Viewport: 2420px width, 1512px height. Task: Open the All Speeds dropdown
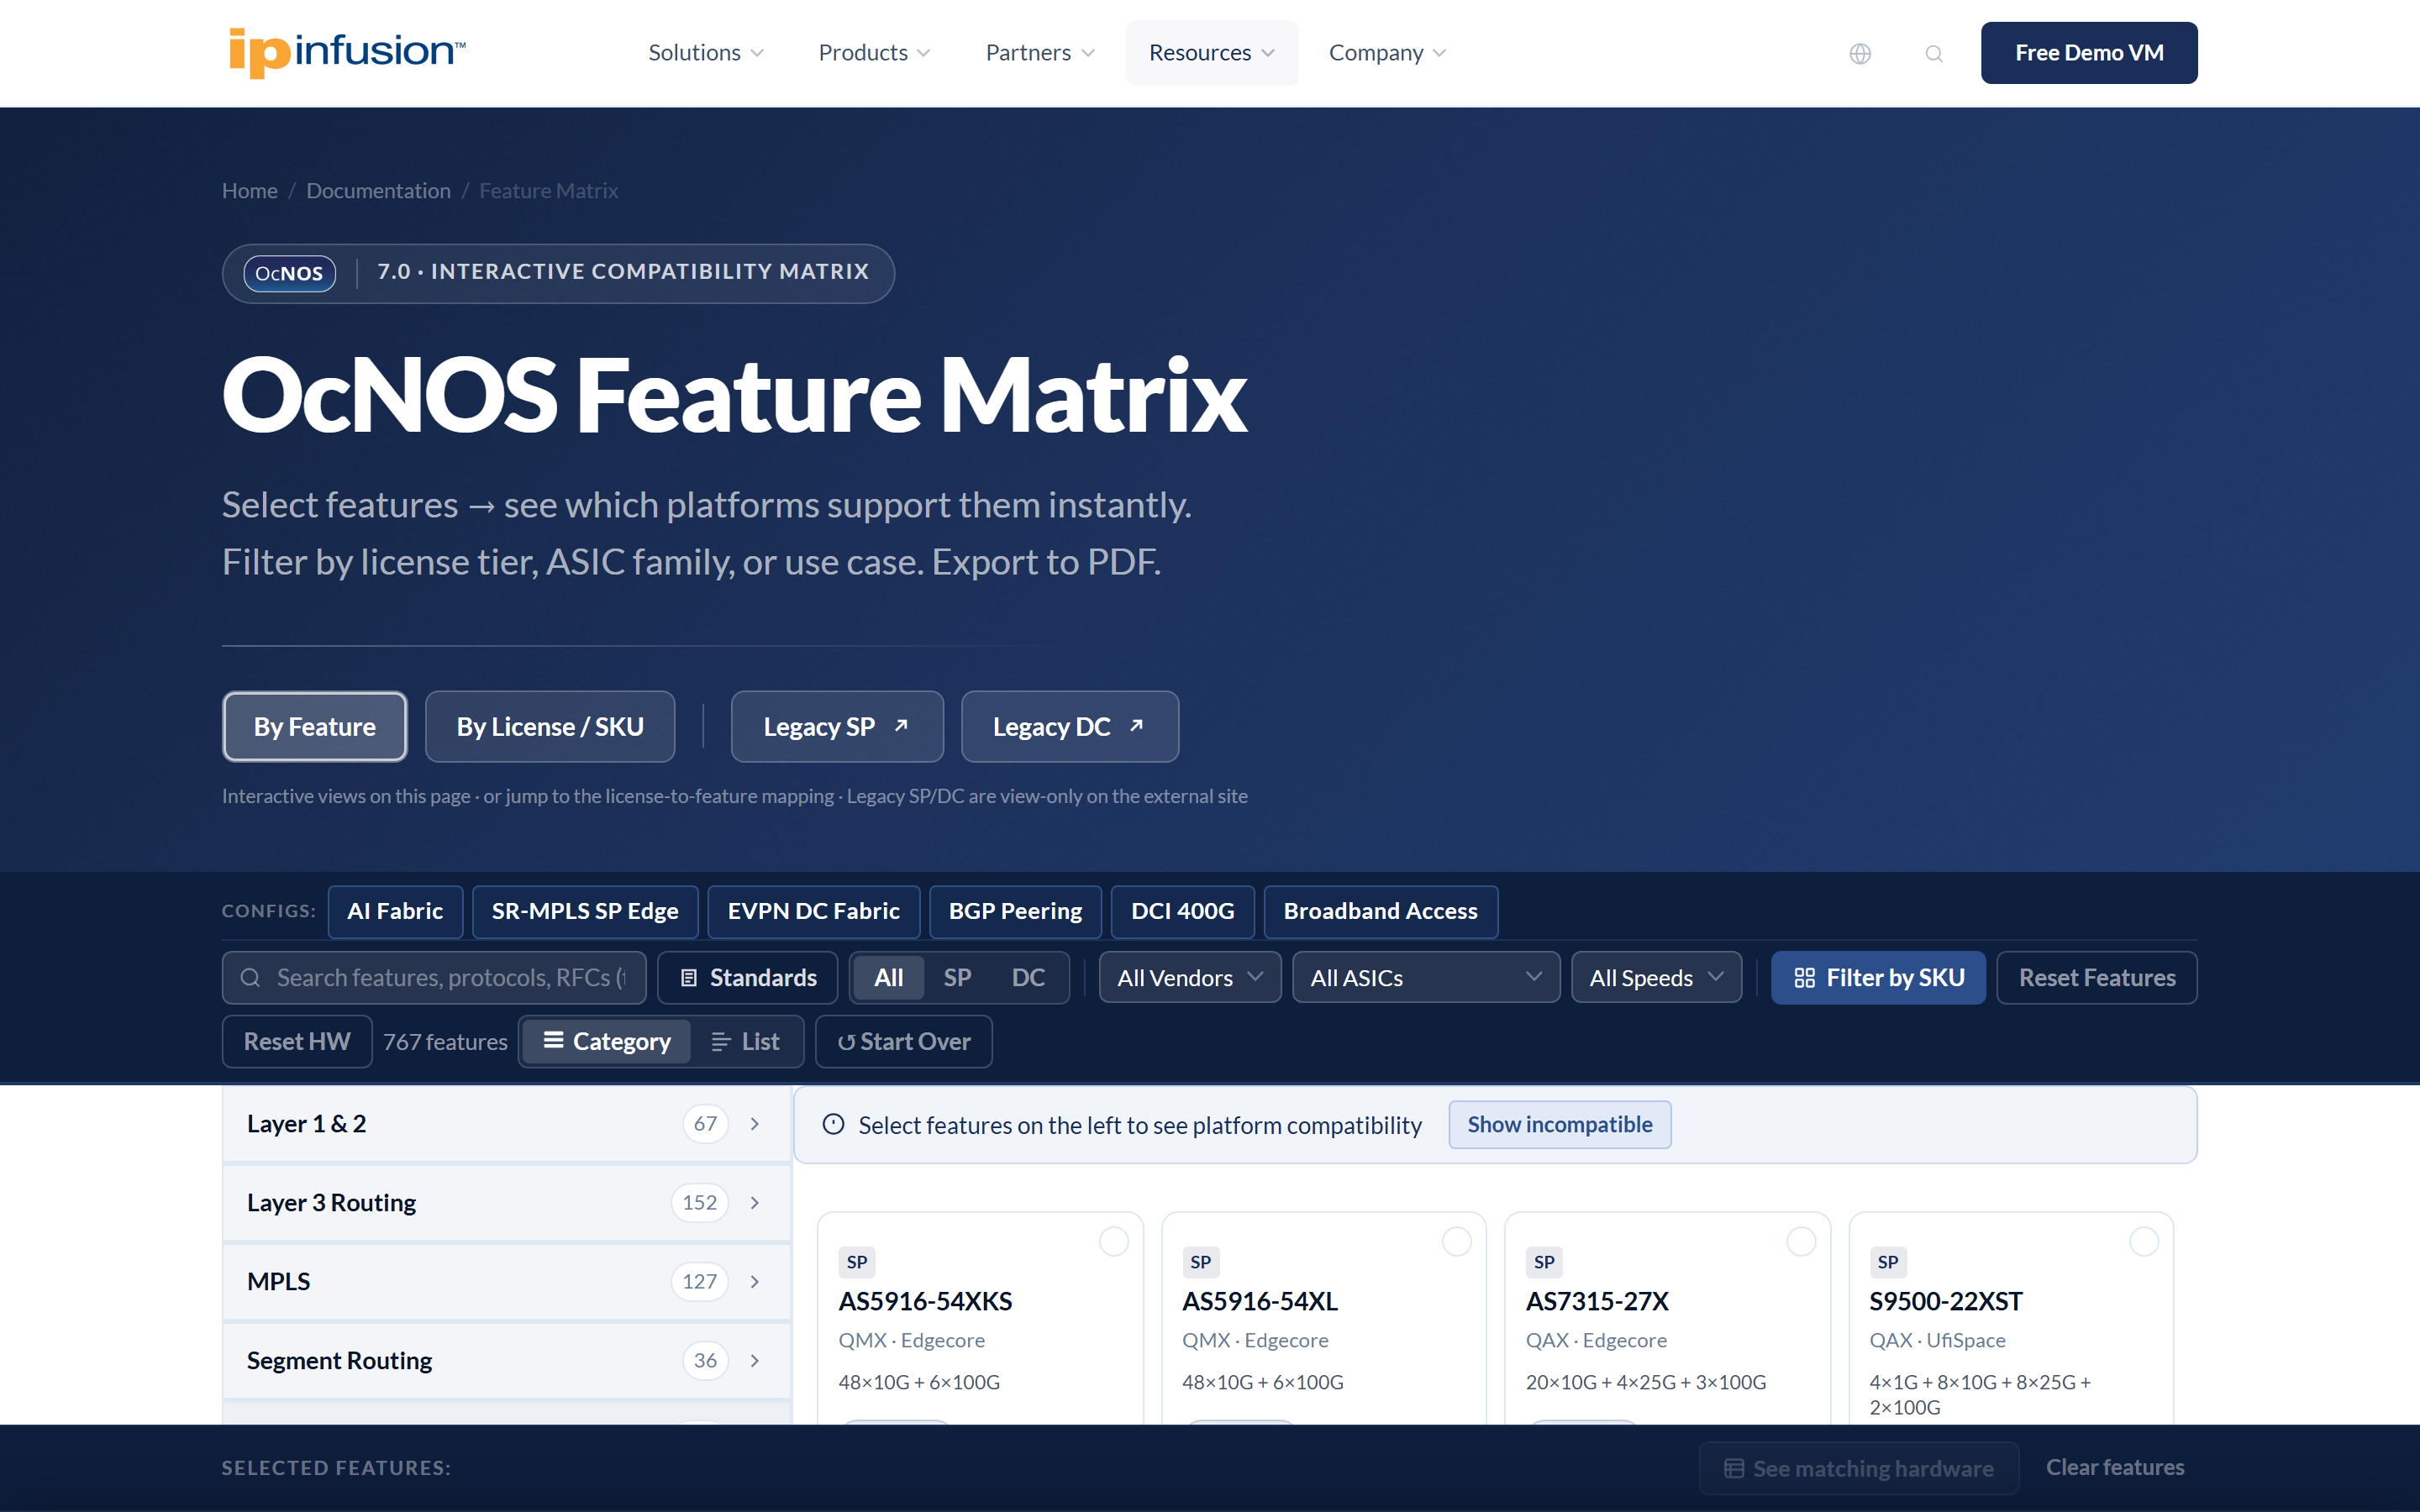point(1656,978)
